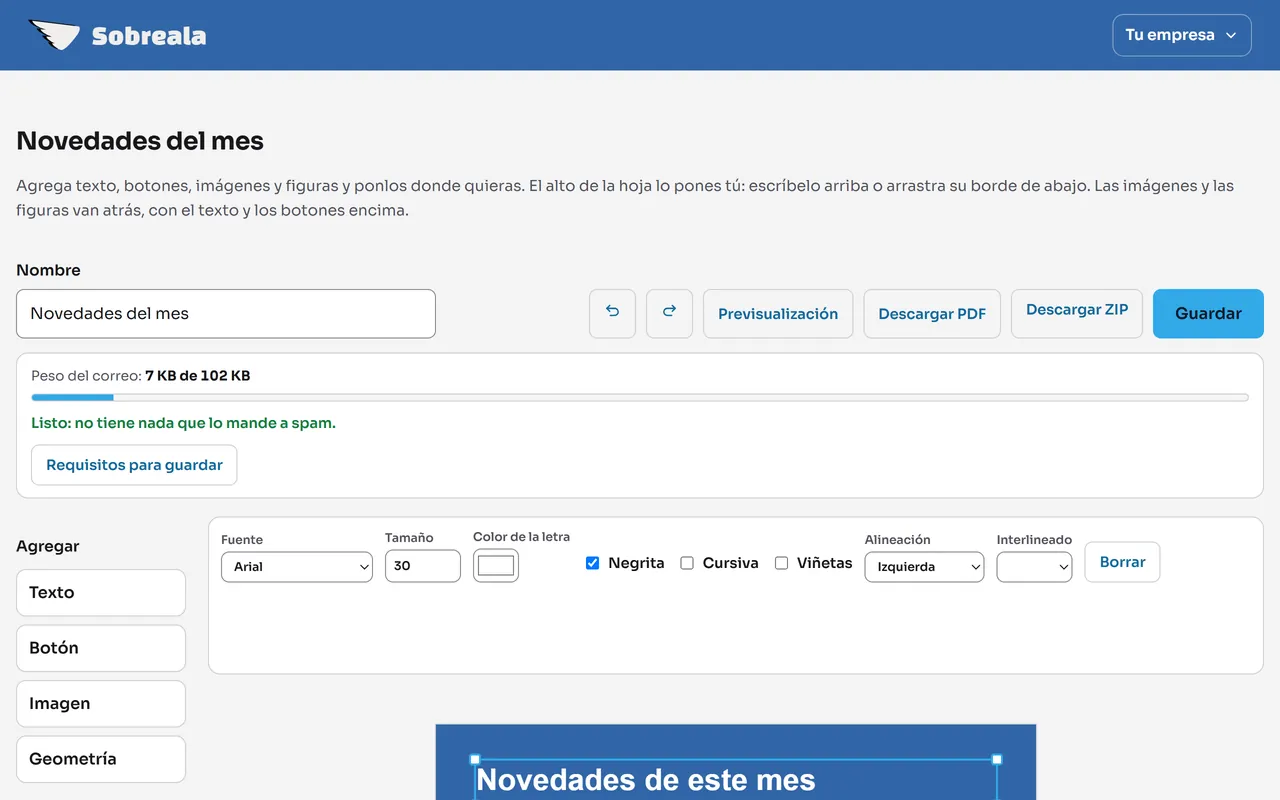The width and height of the screenshot is (1280, 800).
Task: Add a Texto element
Action: point(101,592)
